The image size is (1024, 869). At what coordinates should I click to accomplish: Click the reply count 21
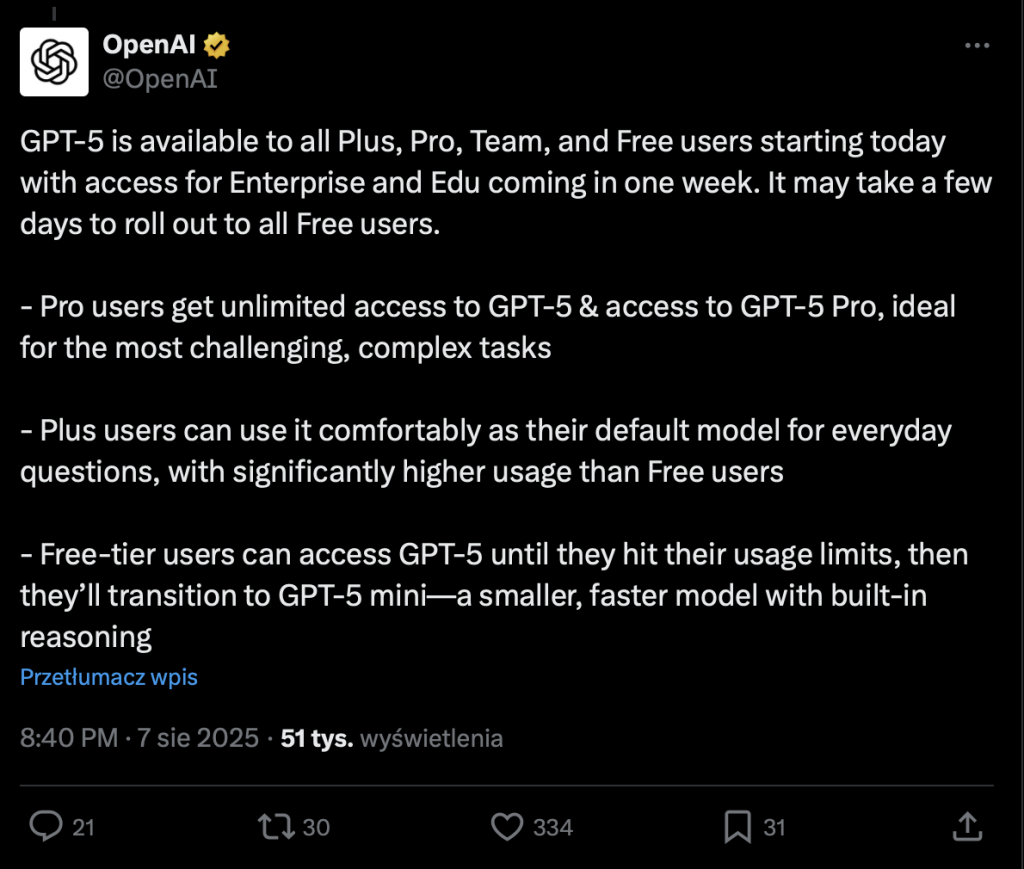click(83, 828)
